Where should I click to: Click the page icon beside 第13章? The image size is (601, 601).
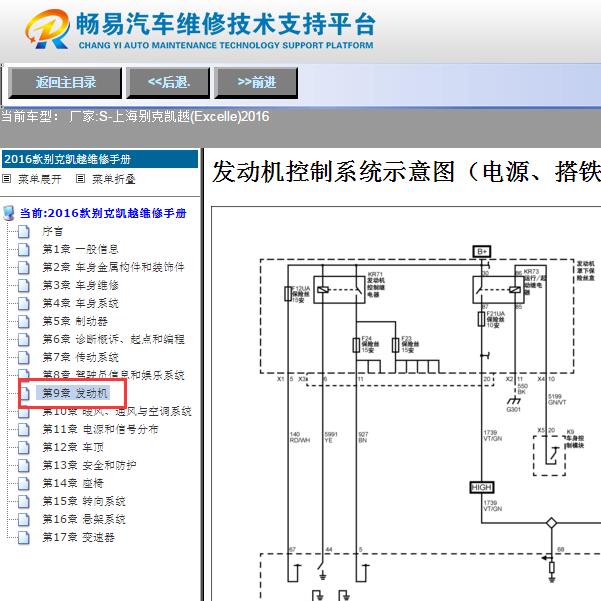pos(23,465)
